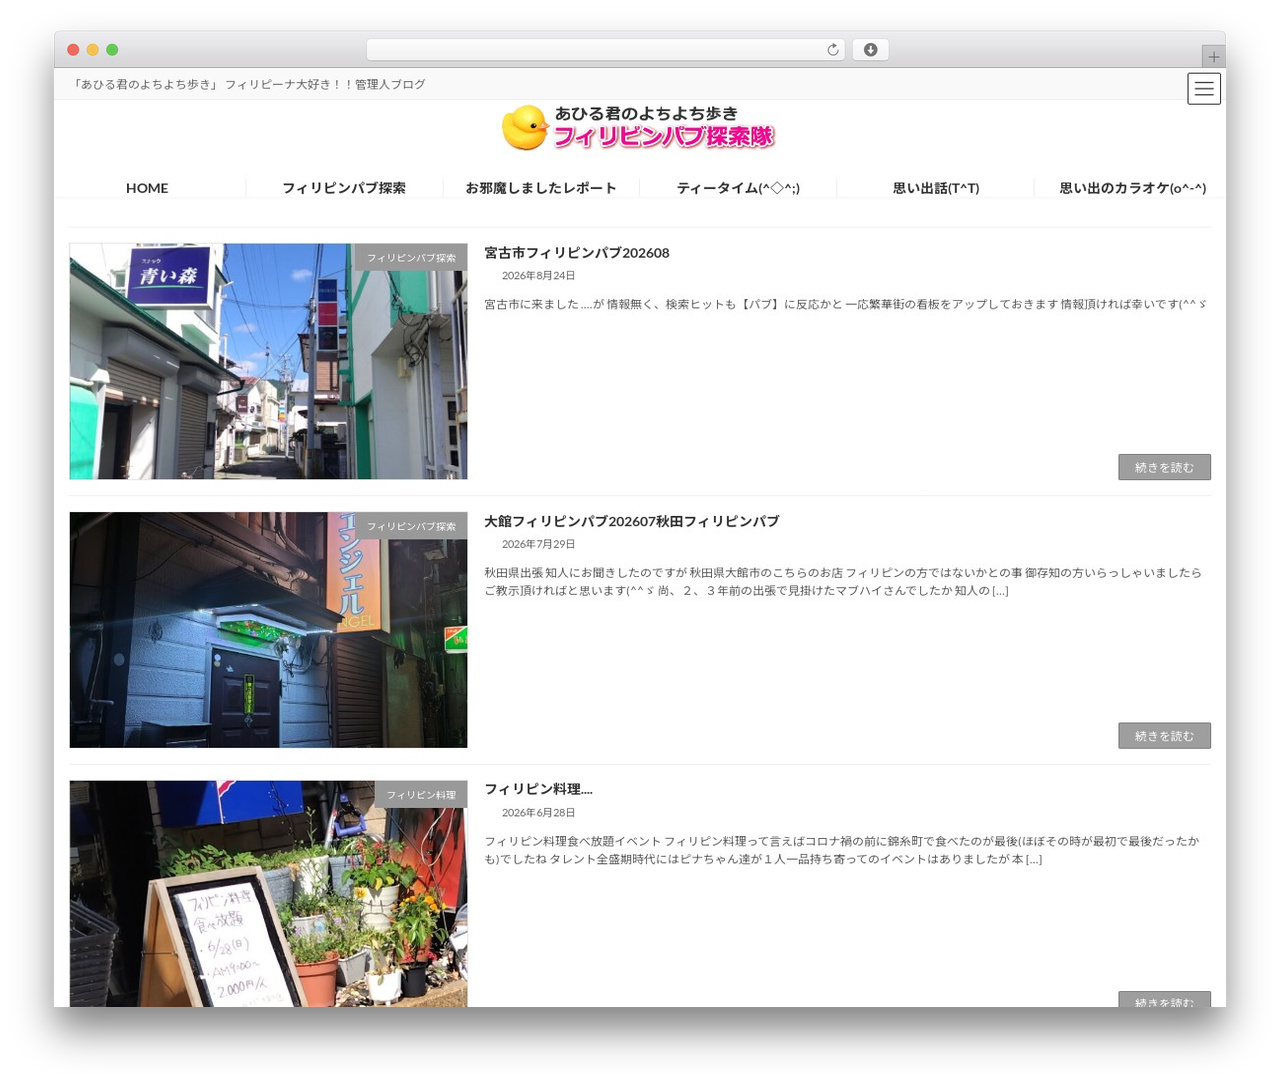Click 続きを読む for 宮古市 post
Image resolution: width=1280 pixels, height=1084 pixels.
[1164, 467]
